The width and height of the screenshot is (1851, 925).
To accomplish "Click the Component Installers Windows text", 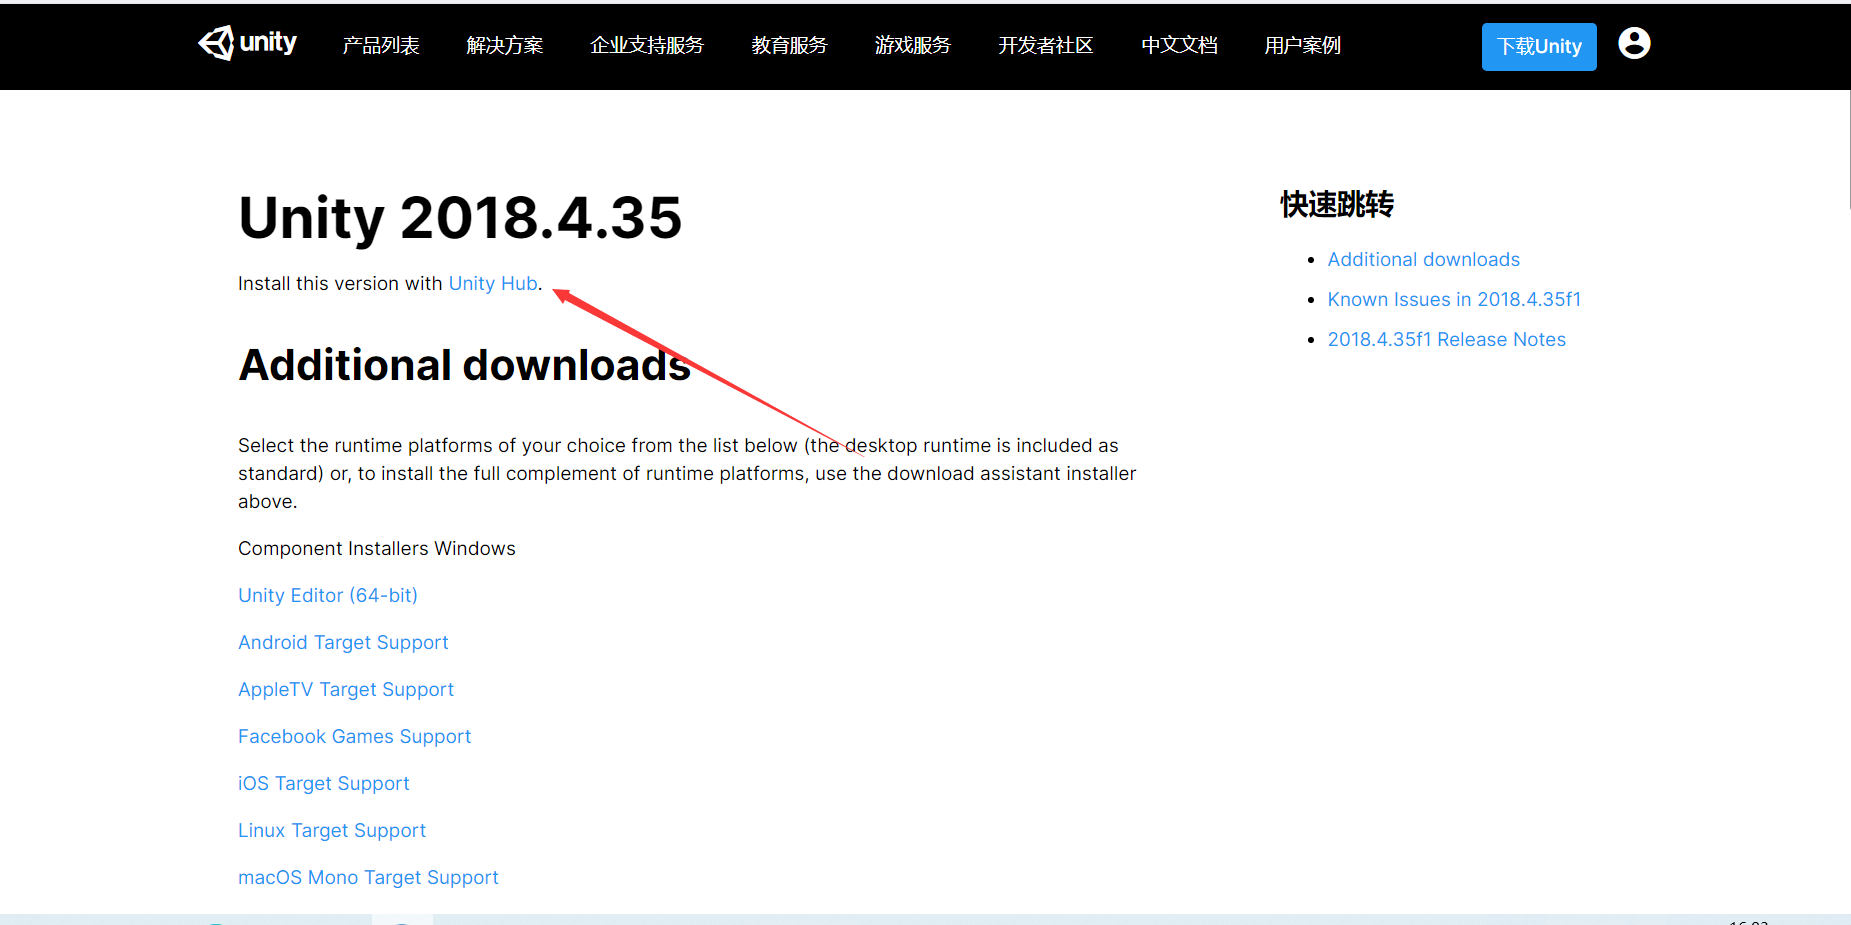I will pyautogui.click(x=377, y=548).
